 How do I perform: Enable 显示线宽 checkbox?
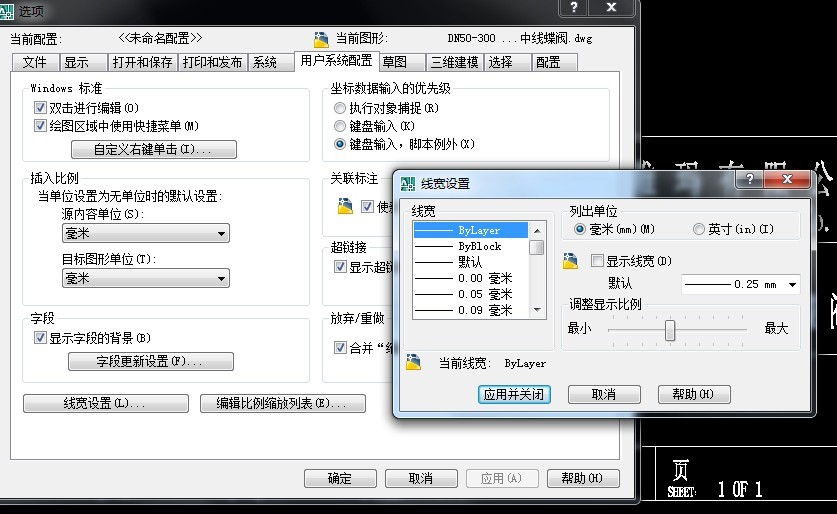click(597, 260)
